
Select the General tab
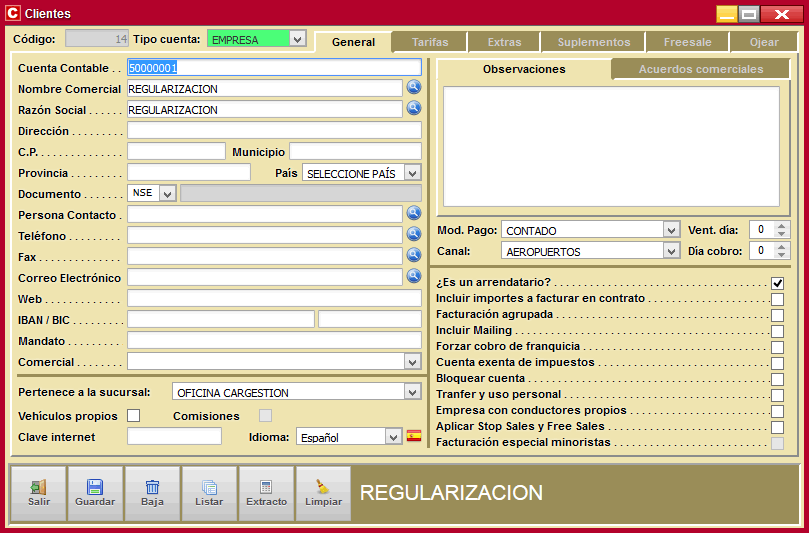tap(353, 42)
